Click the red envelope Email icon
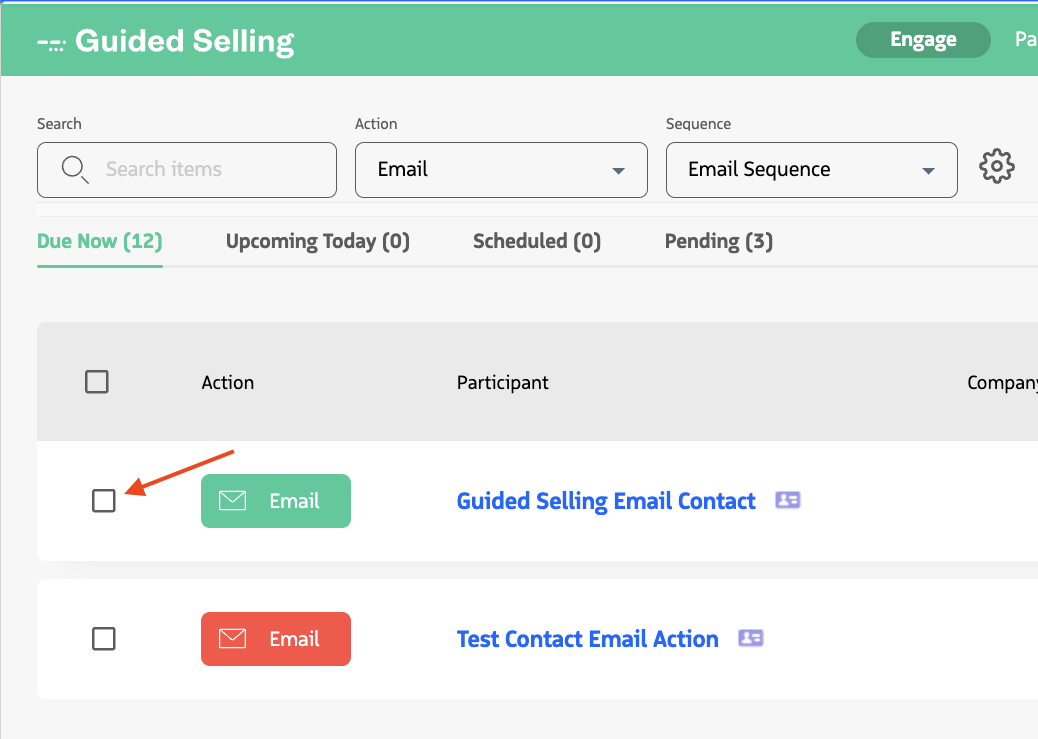 (x=232, y=638)
